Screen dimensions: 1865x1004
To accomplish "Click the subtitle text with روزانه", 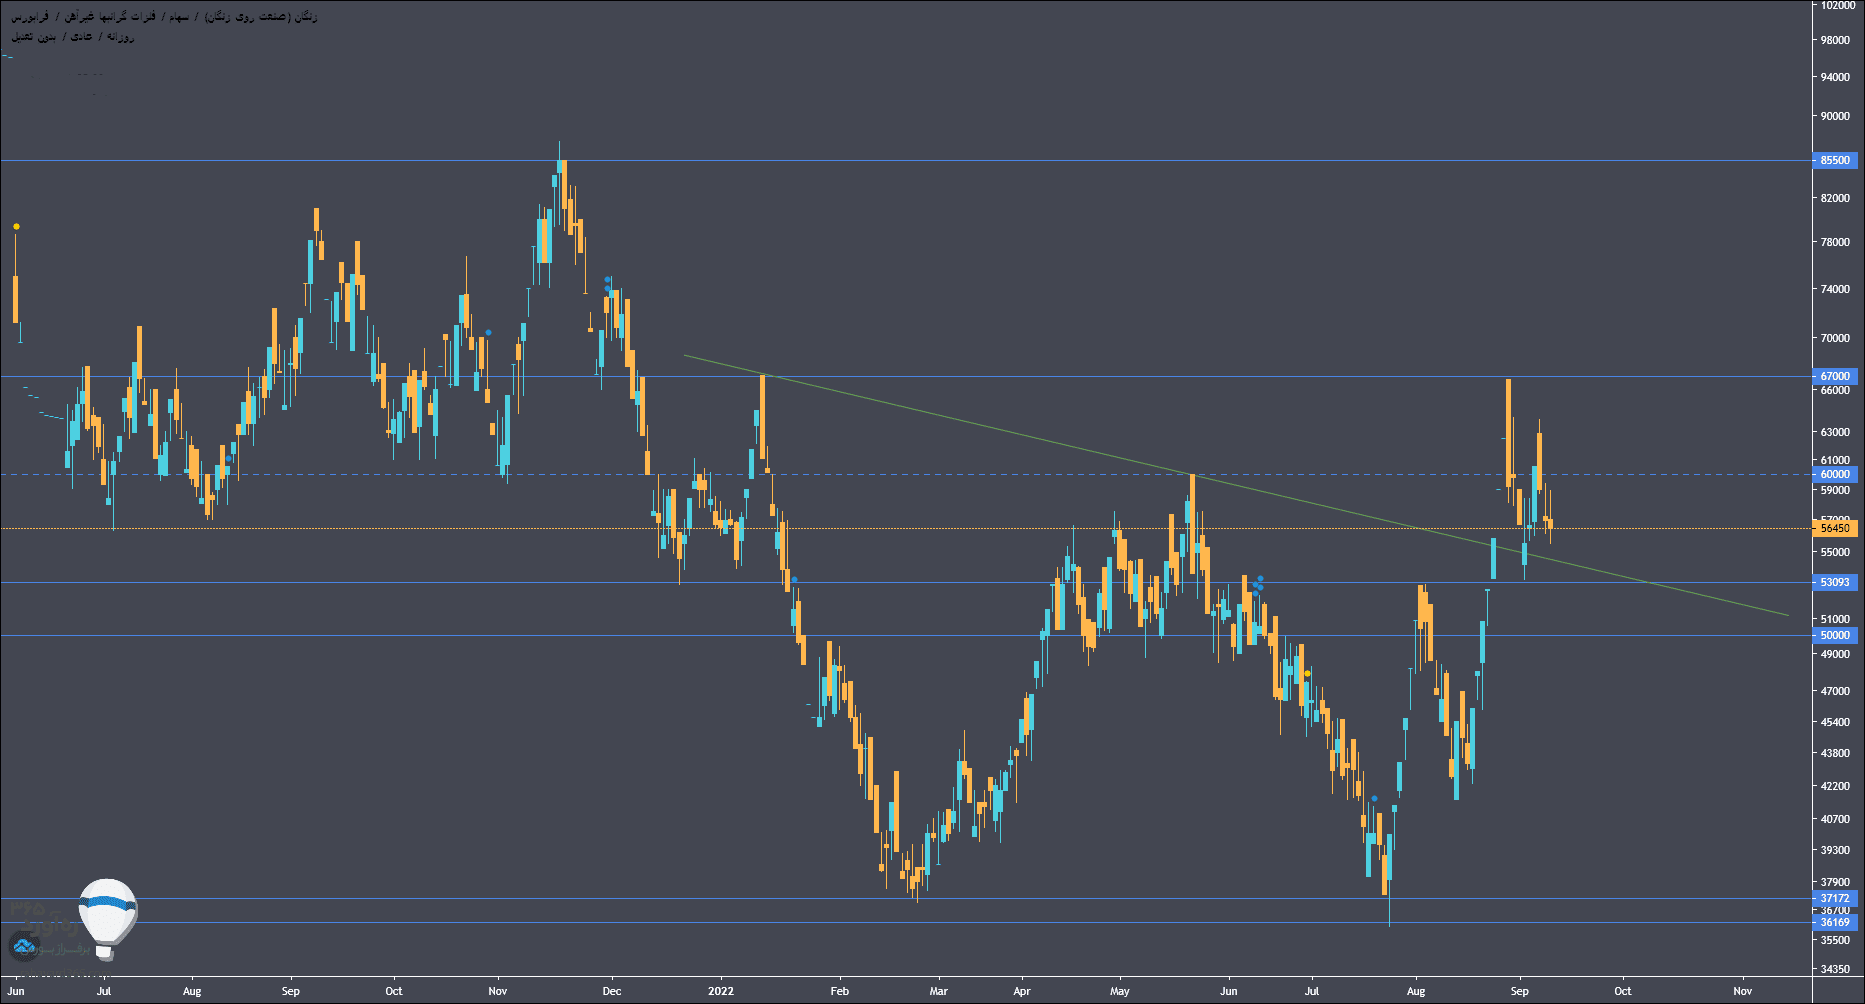I will [73, 36].
